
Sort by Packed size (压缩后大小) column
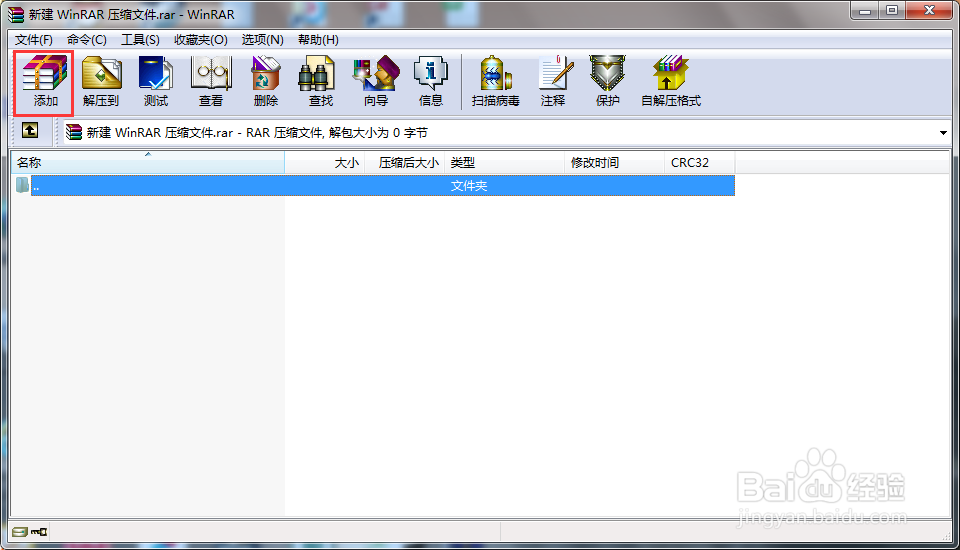click(405, 163)
